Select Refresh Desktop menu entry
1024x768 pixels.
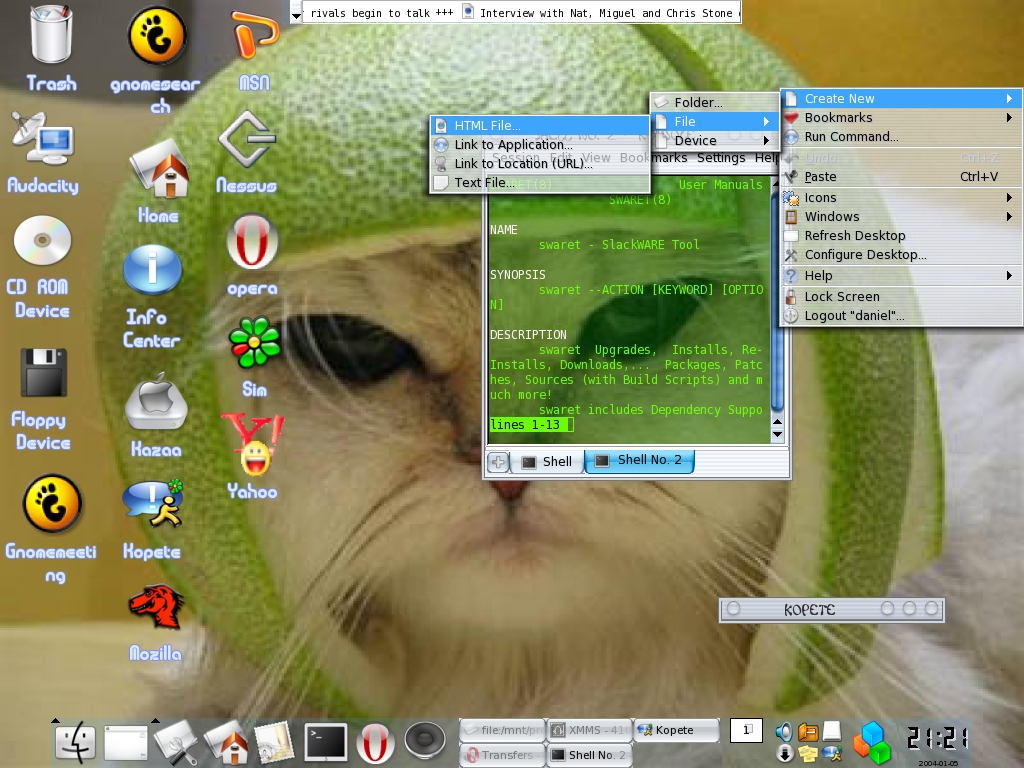pos(901,235)
